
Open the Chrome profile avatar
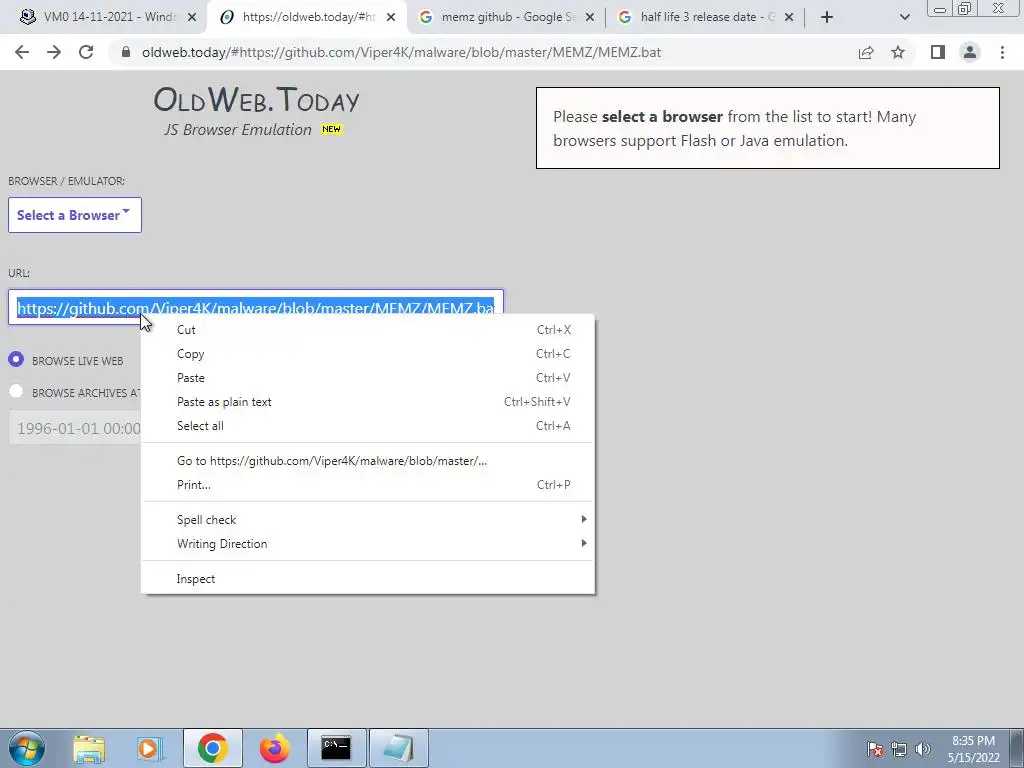[x=970, y=52]
